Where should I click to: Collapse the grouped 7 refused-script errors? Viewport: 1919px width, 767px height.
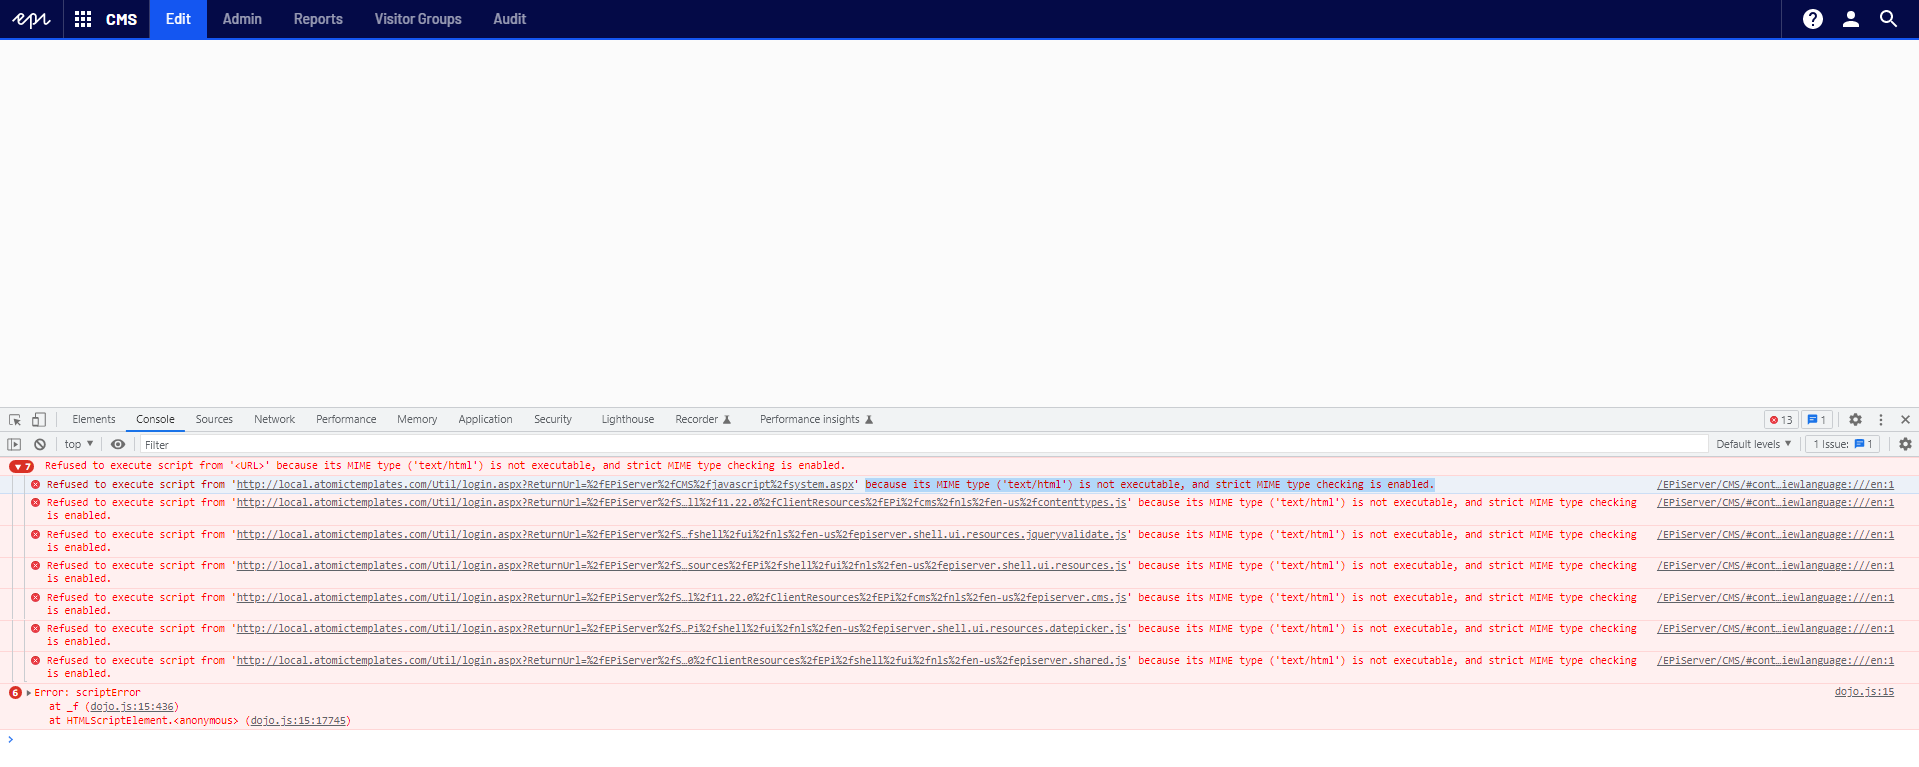pyautogui.click(x=21, y=467)
